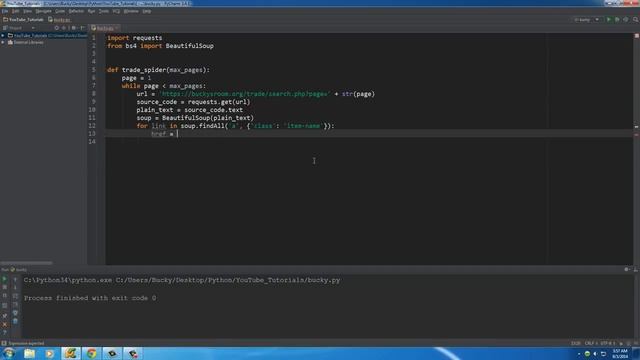Screen dimensions: 640x360
Task: Click the Down stack trace arrow in console
Action: (x=15, y=288)
